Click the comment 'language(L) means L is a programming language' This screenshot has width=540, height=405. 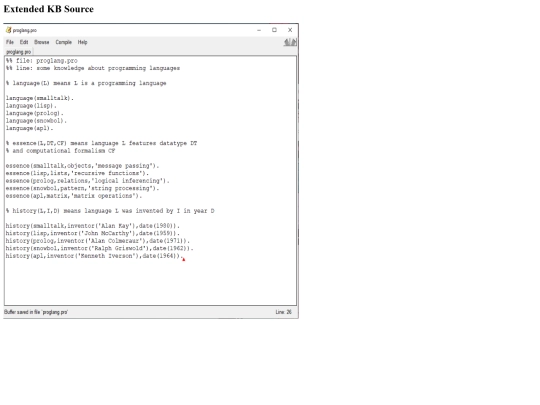pos(86,83)
